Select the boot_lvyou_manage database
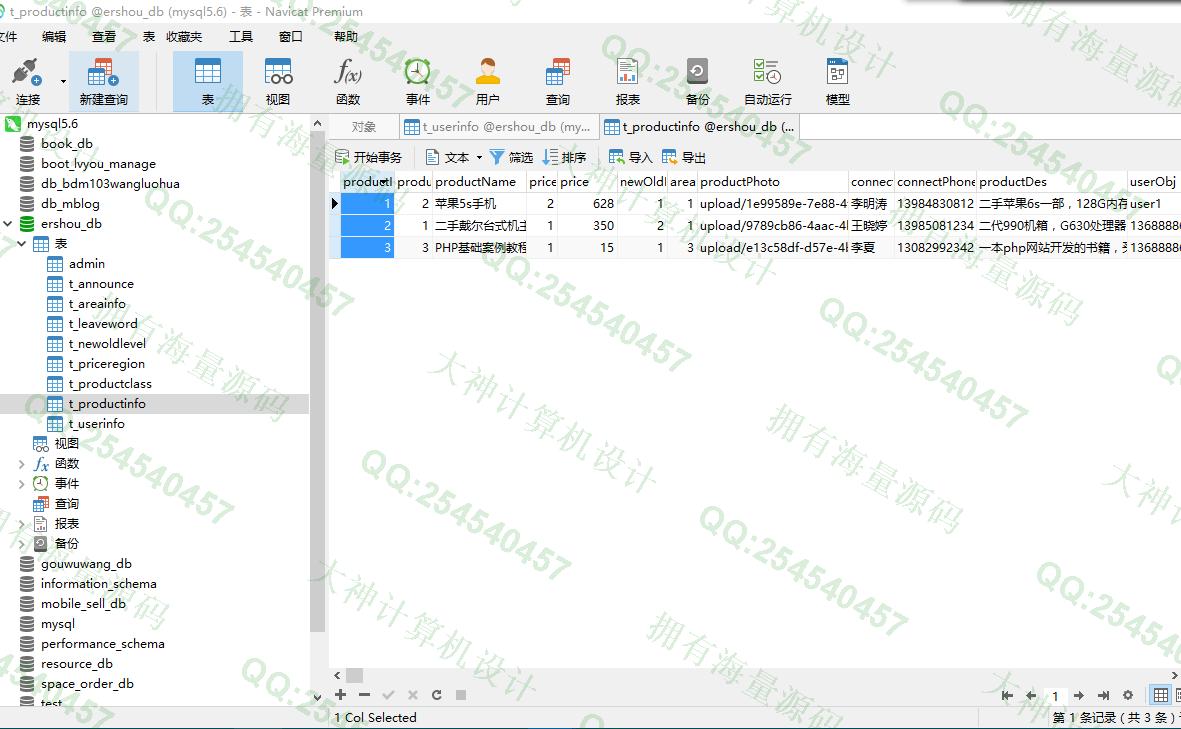 point(98,163)
